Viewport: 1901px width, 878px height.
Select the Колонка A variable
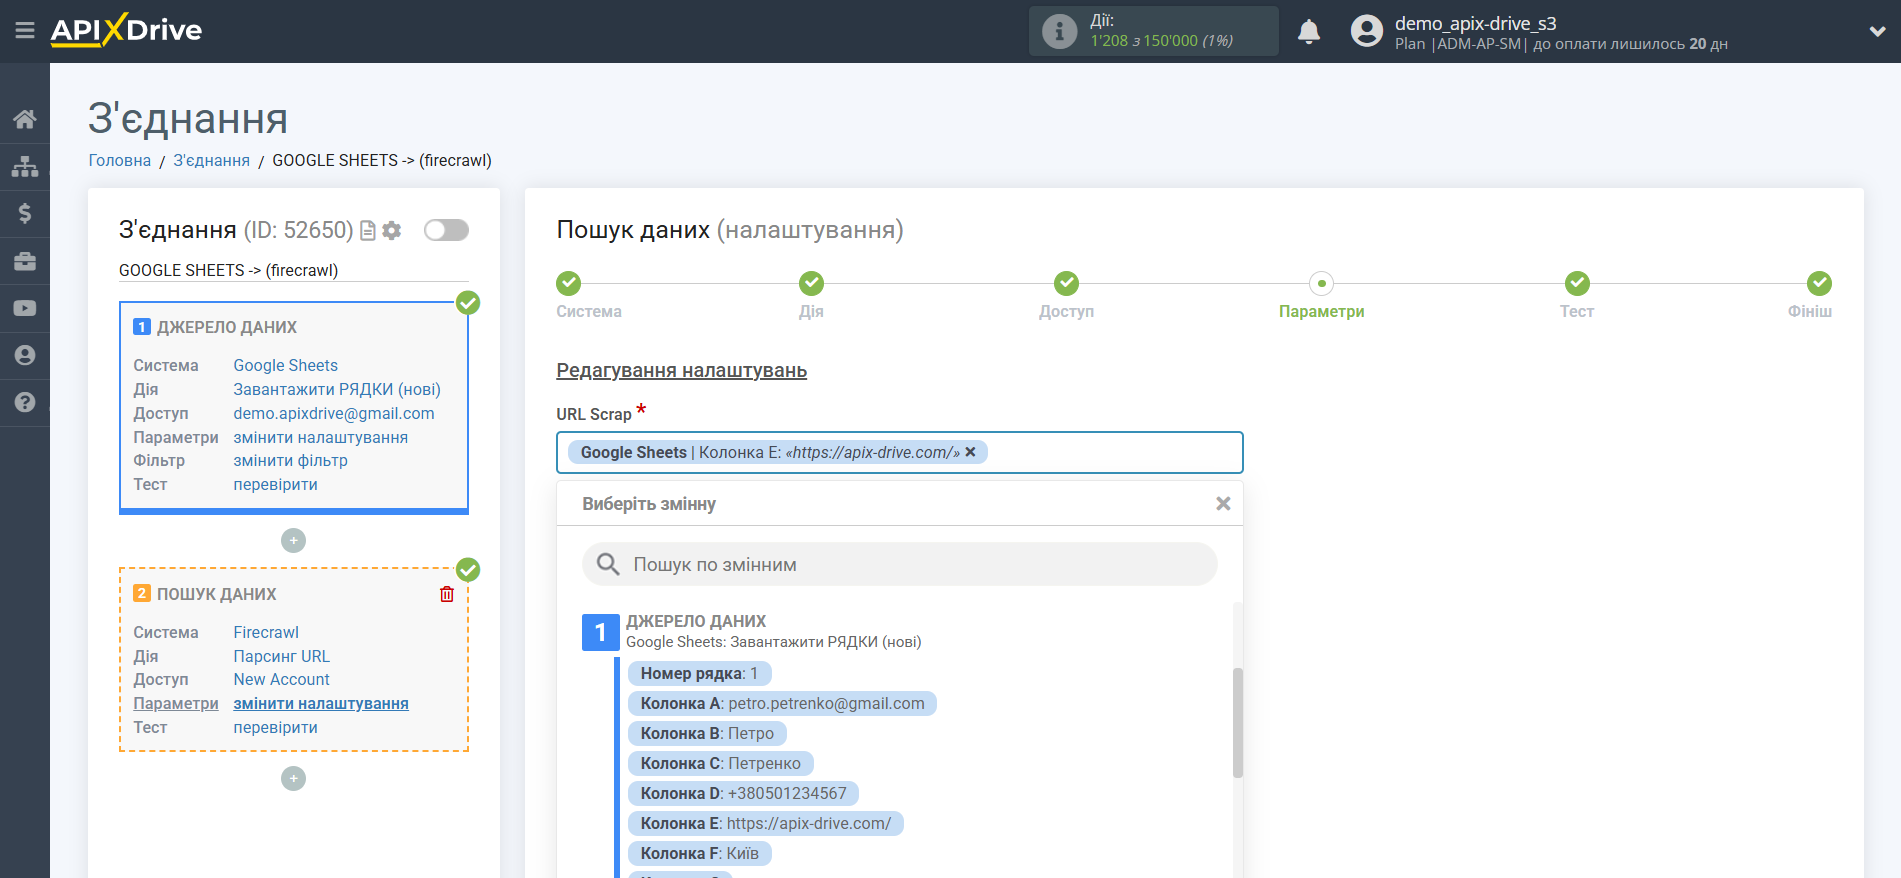(782, 704)
